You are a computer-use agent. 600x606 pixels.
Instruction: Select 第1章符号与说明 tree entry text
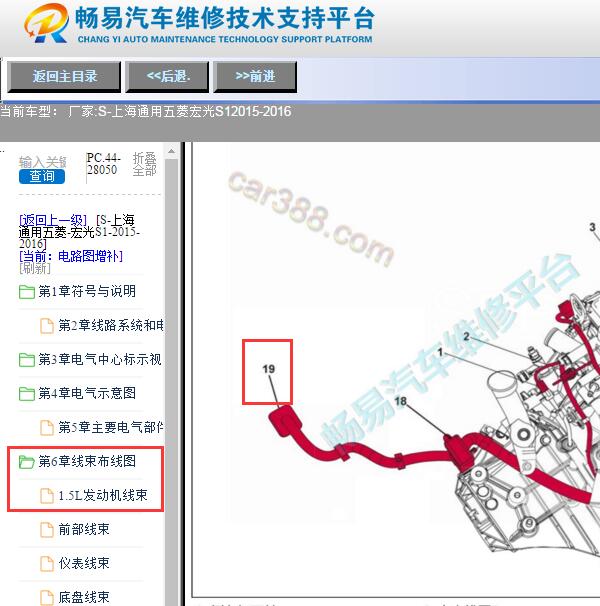[x=87, y=291]
